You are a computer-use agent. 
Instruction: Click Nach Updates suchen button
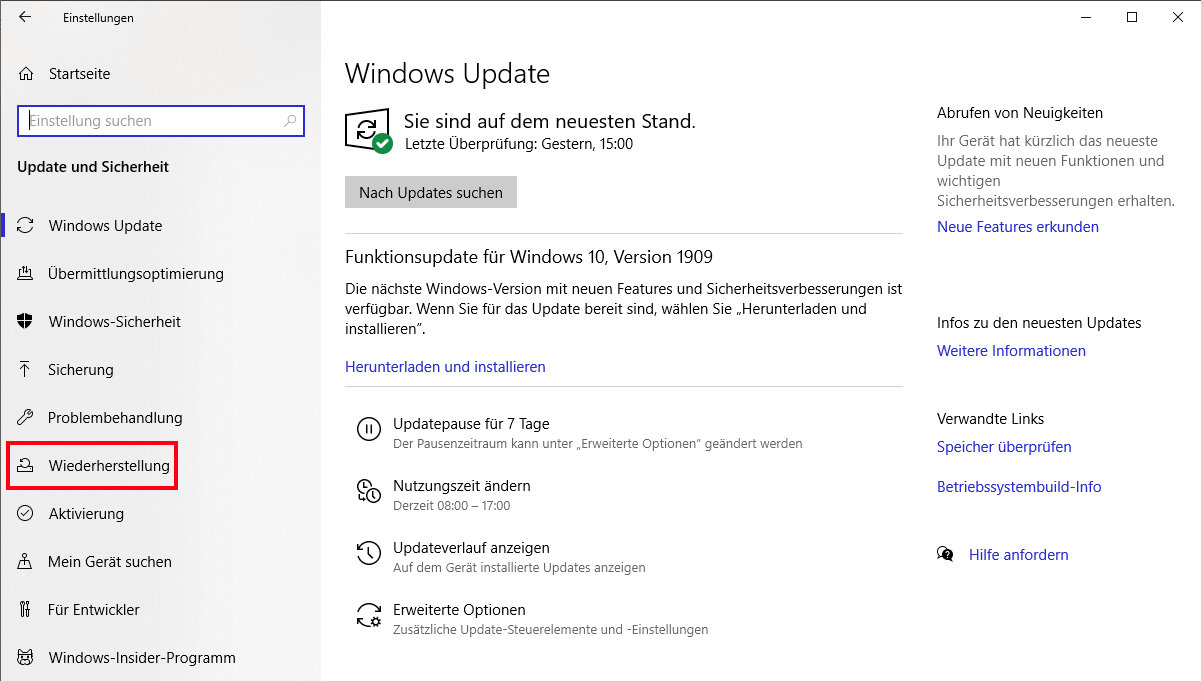431,192
